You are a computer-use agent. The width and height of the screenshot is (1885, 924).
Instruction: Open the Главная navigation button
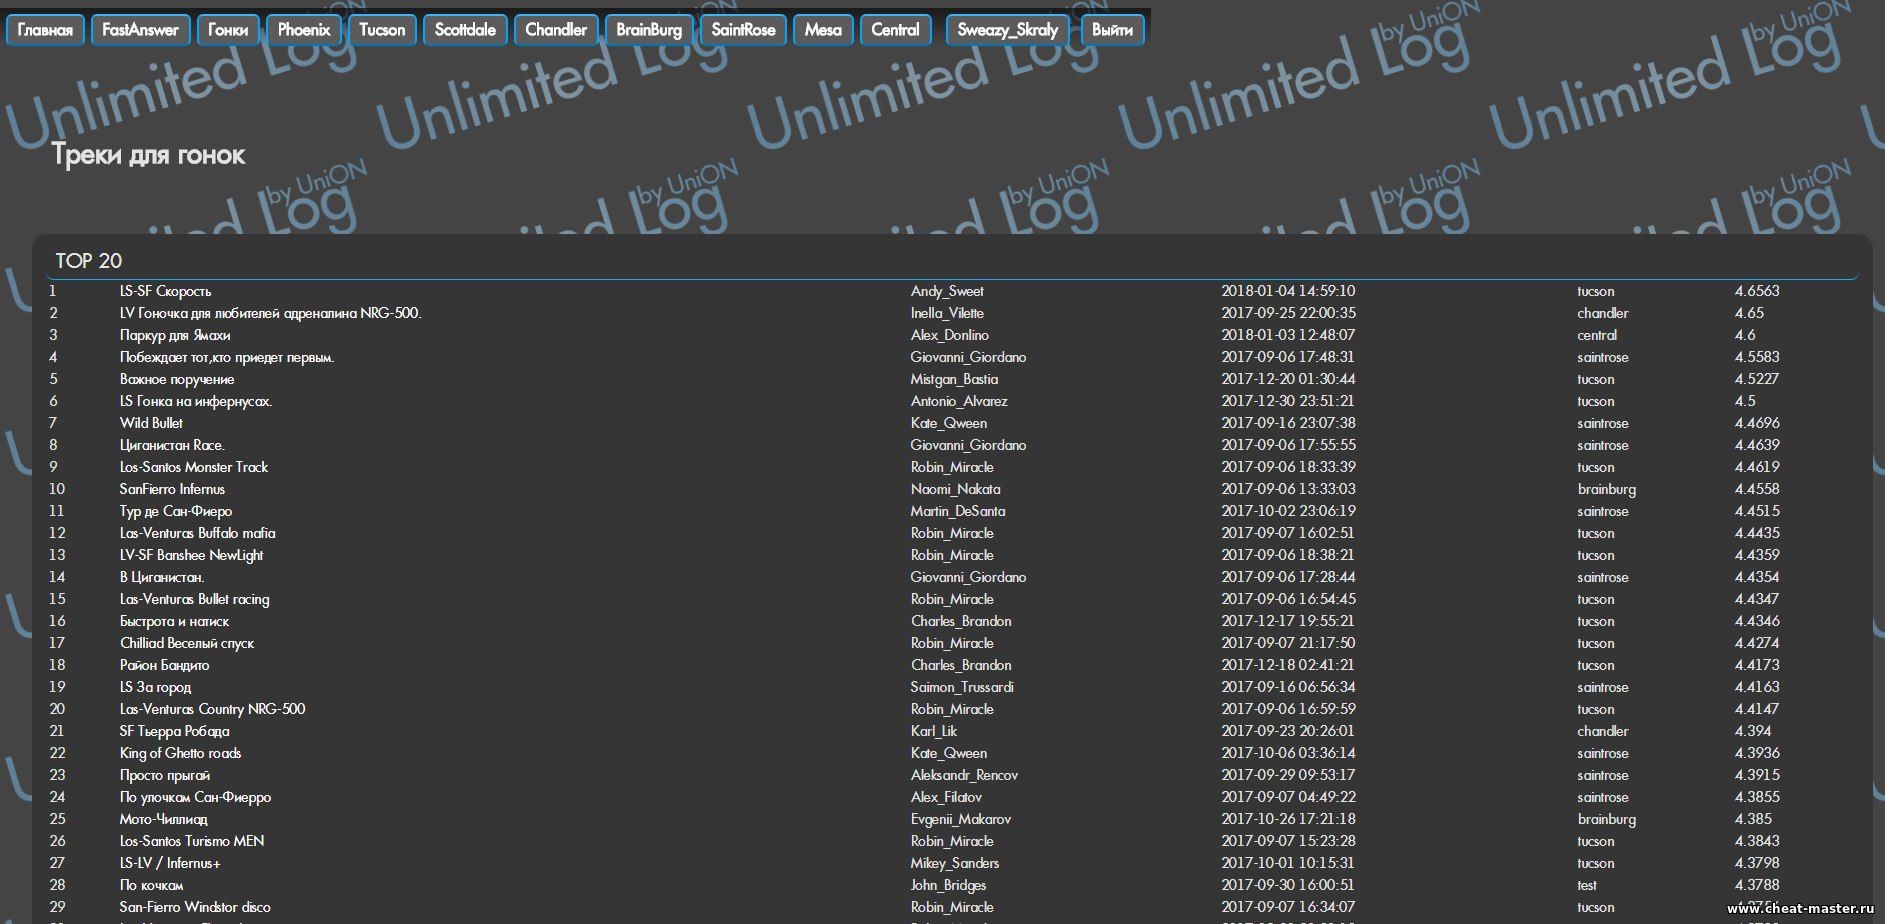[45, 30]
